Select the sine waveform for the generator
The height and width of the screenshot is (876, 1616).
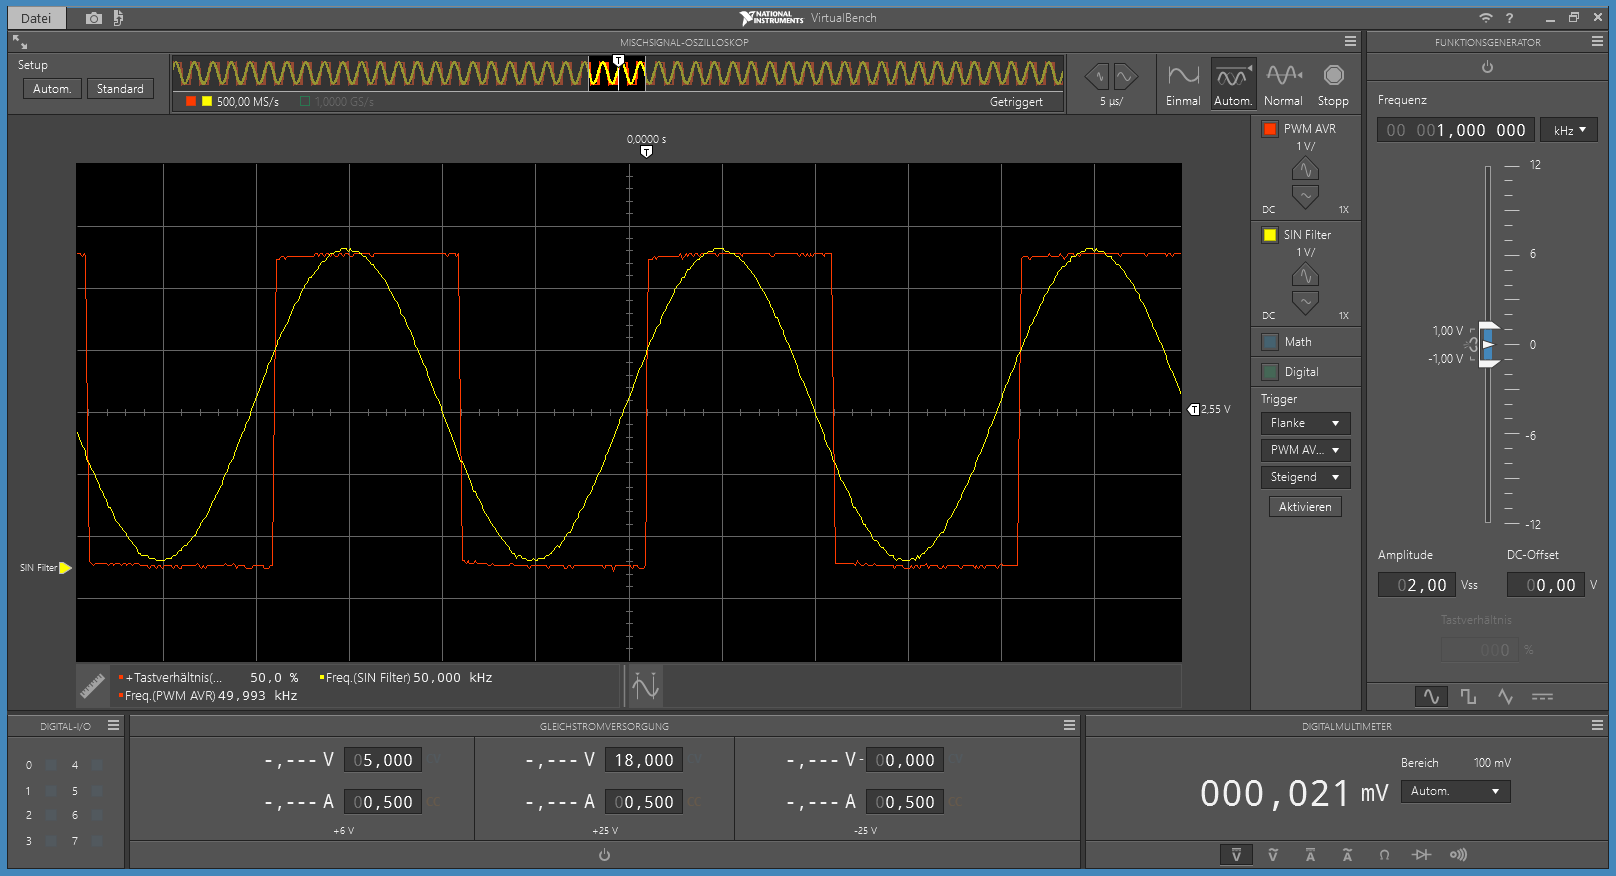tap(1431, 697)
